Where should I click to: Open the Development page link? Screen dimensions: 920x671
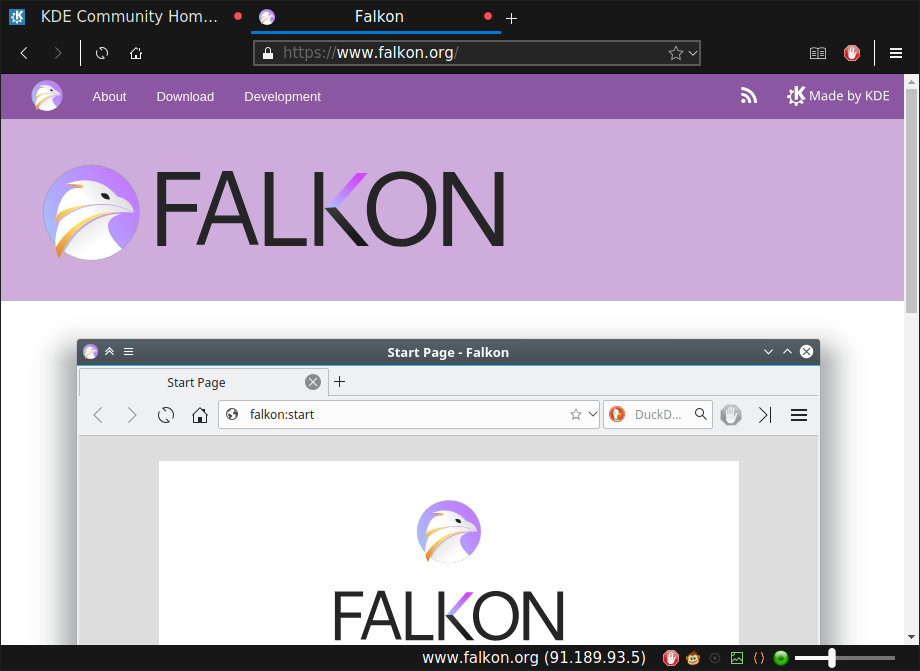pos(282,97)
